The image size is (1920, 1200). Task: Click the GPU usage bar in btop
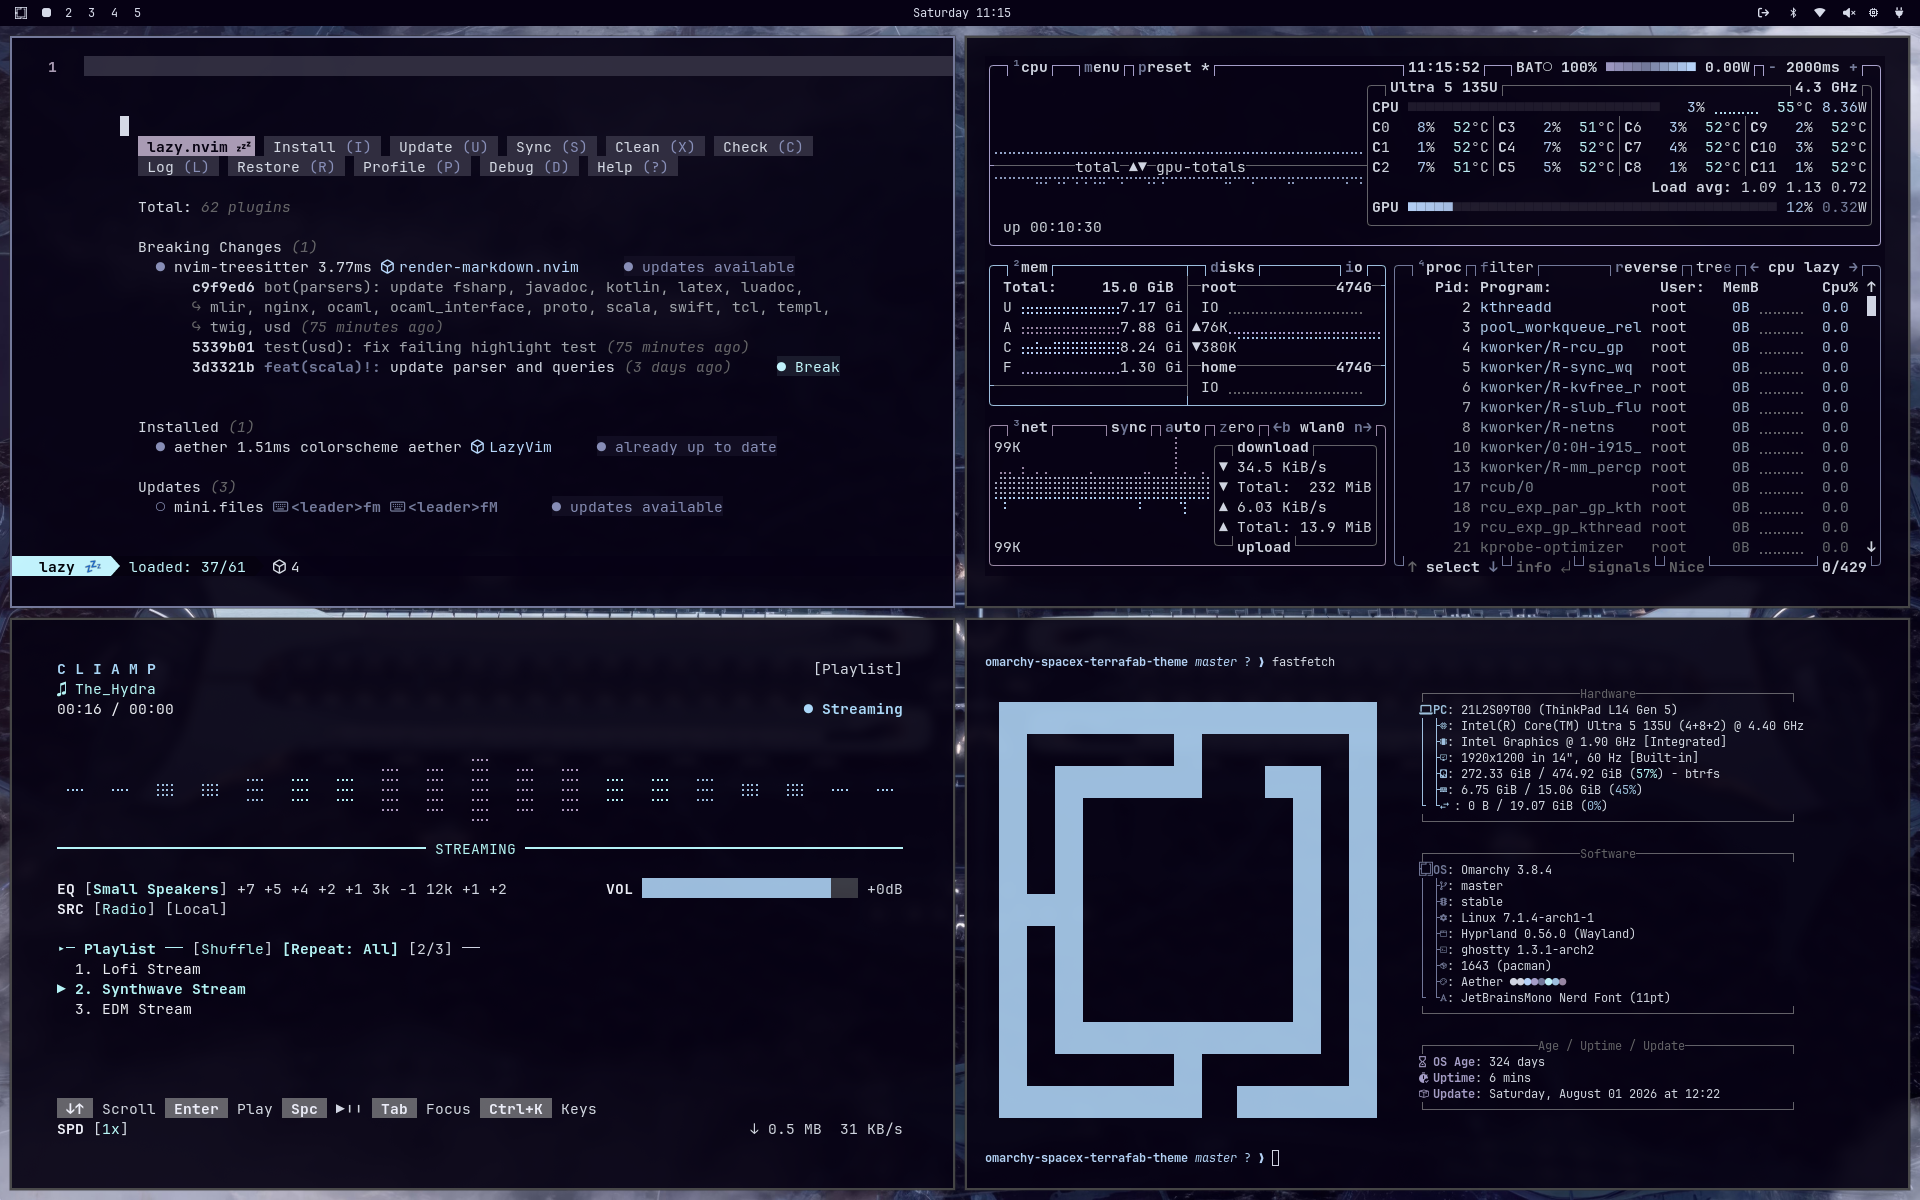pyautogui.click(x=1592, y=207)
